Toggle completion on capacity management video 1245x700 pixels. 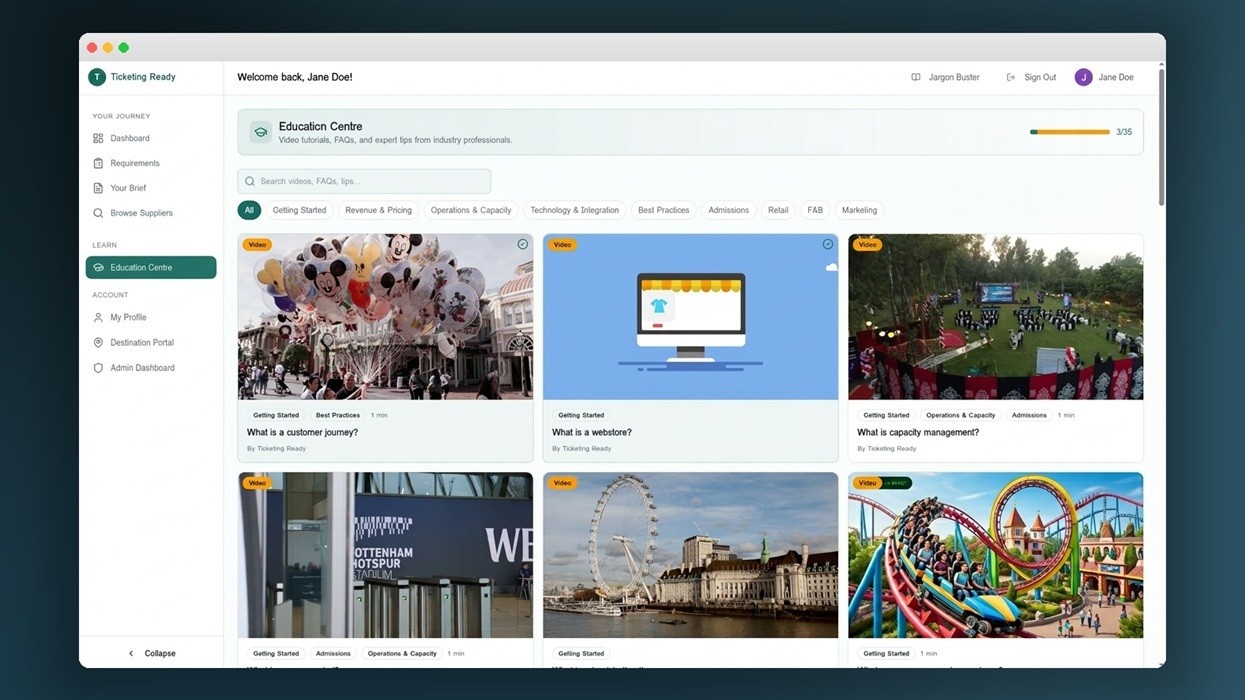tap(1132, 243)
